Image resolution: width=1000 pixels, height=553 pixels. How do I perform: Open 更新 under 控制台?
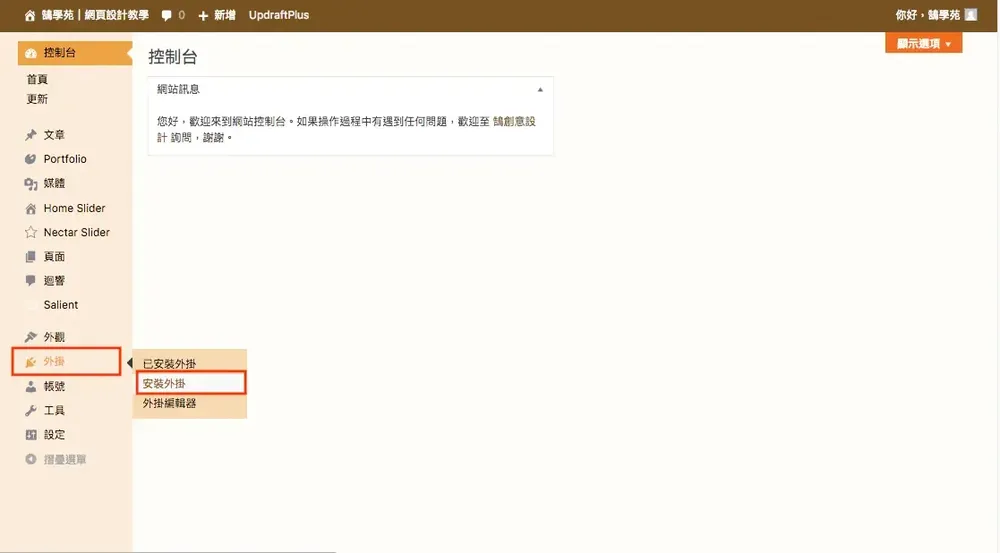coord(37,99)
